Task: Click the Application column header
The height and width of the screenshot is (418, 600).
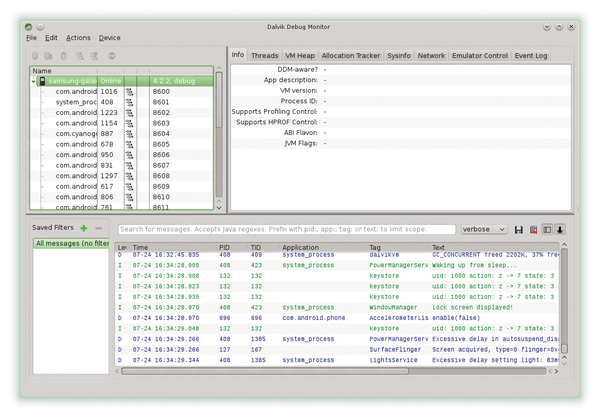Action: pos(324,247)
